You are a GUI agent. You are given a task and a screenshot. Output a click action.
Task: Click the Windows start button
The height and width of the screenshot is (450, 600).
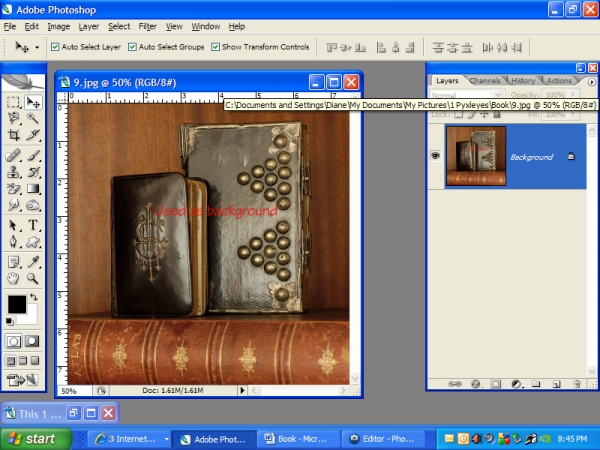tap(36, 439)
